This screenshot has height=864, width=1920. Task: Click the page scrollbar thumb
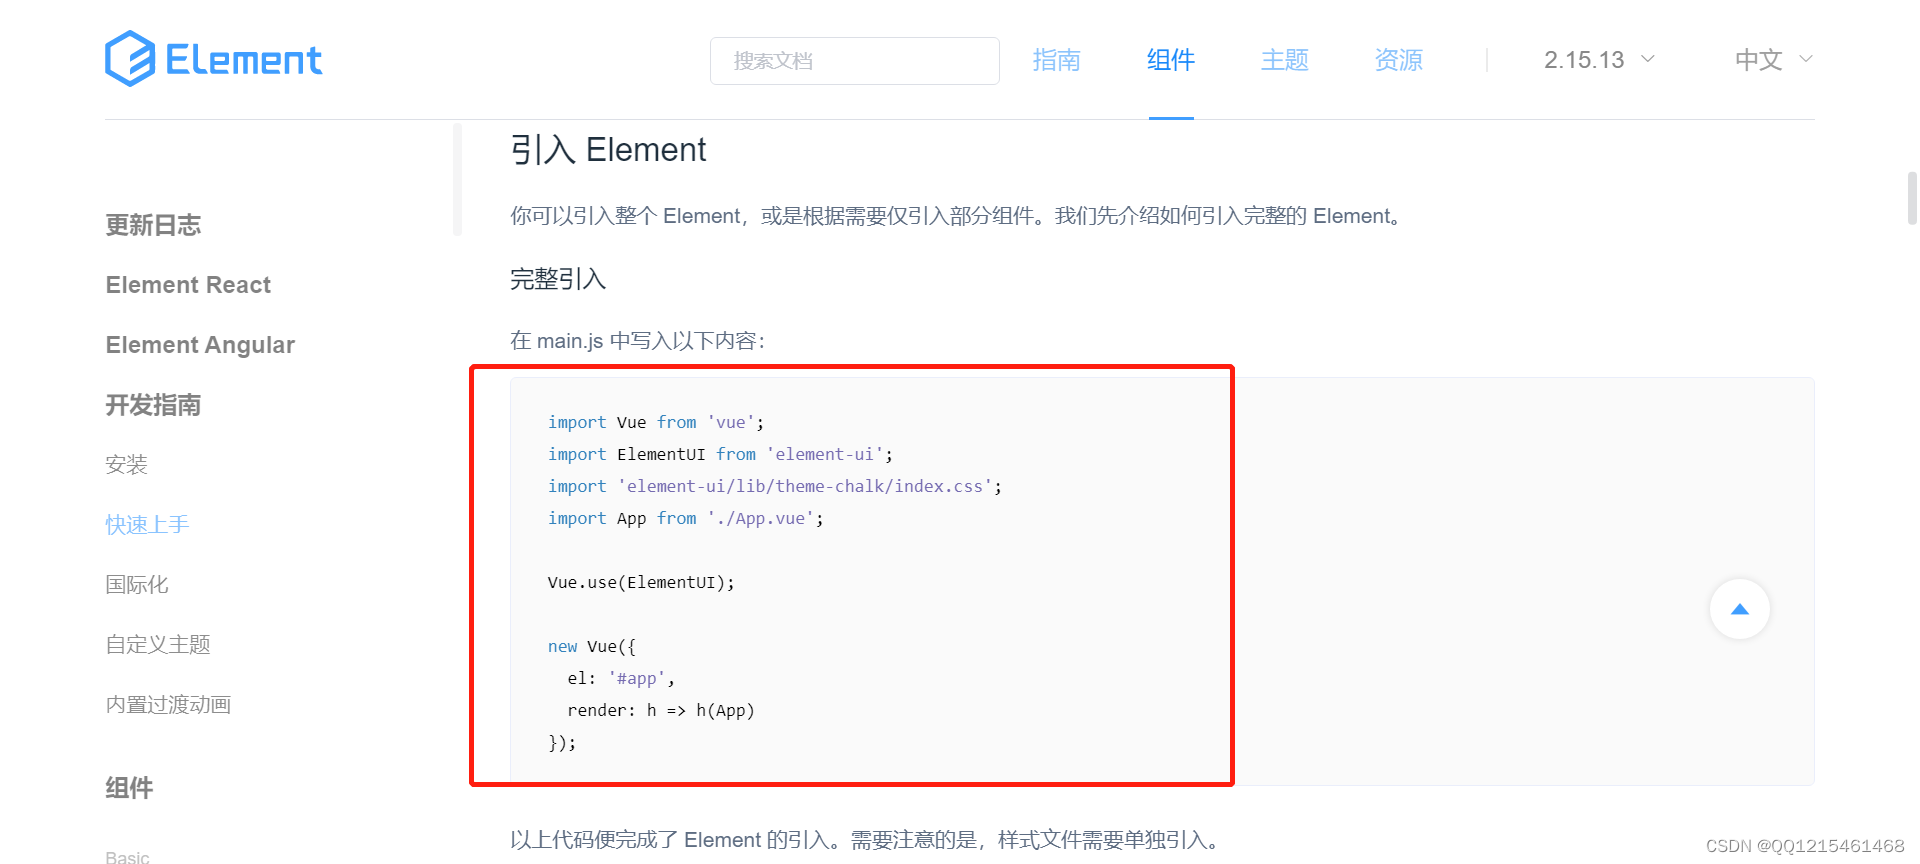pyautogui.click(x=1913, y=198)
